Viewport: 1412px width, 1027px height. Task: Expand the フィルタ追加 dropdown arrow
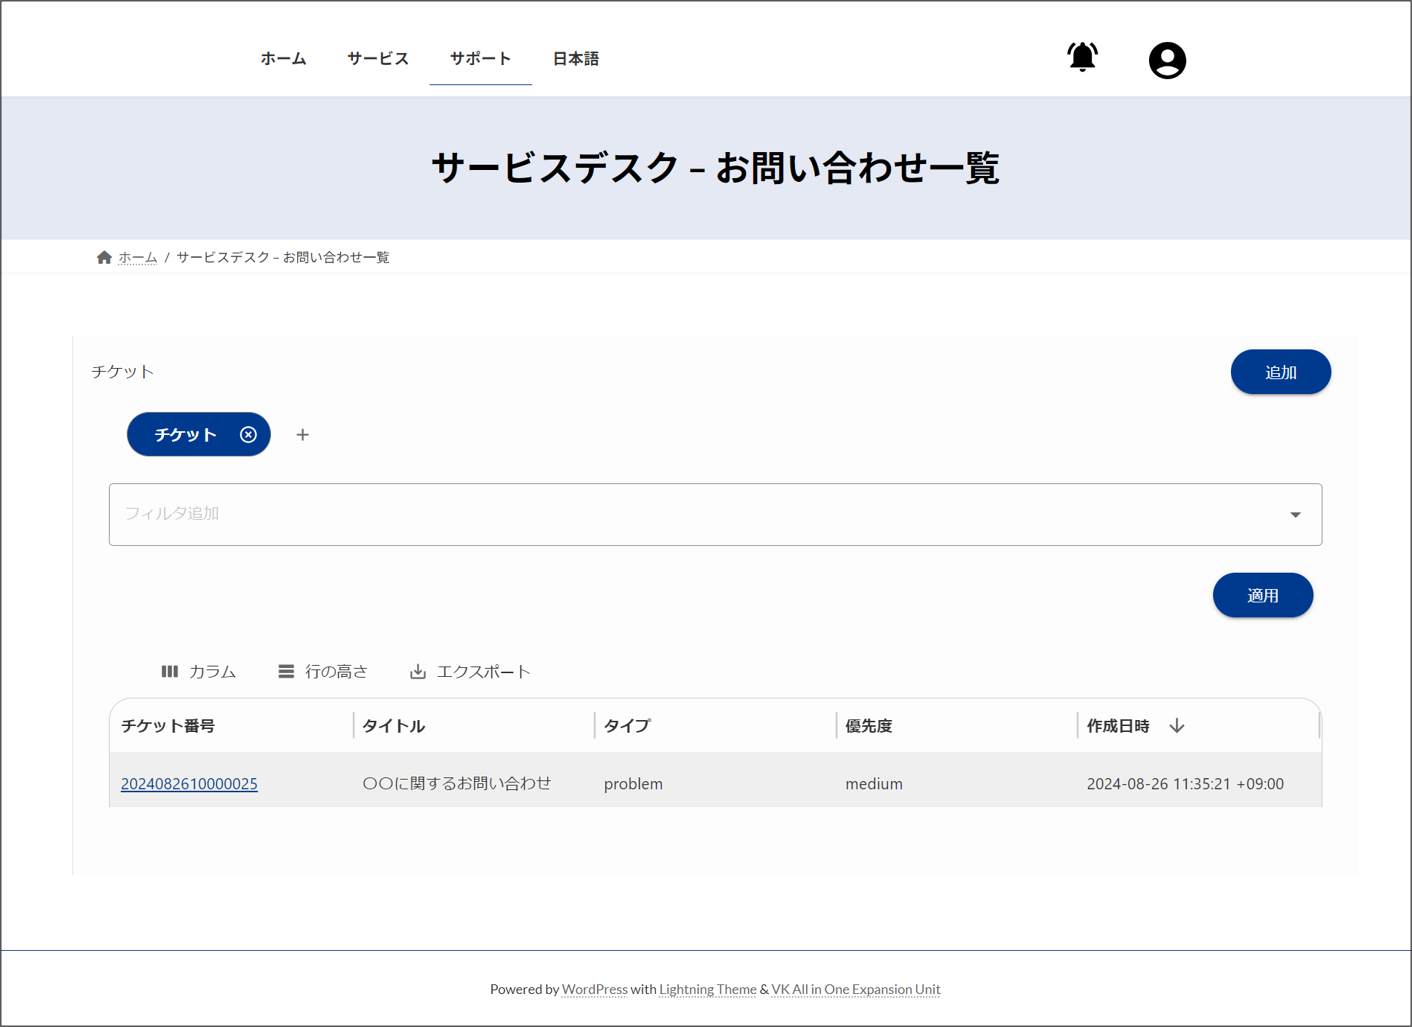1295,515
